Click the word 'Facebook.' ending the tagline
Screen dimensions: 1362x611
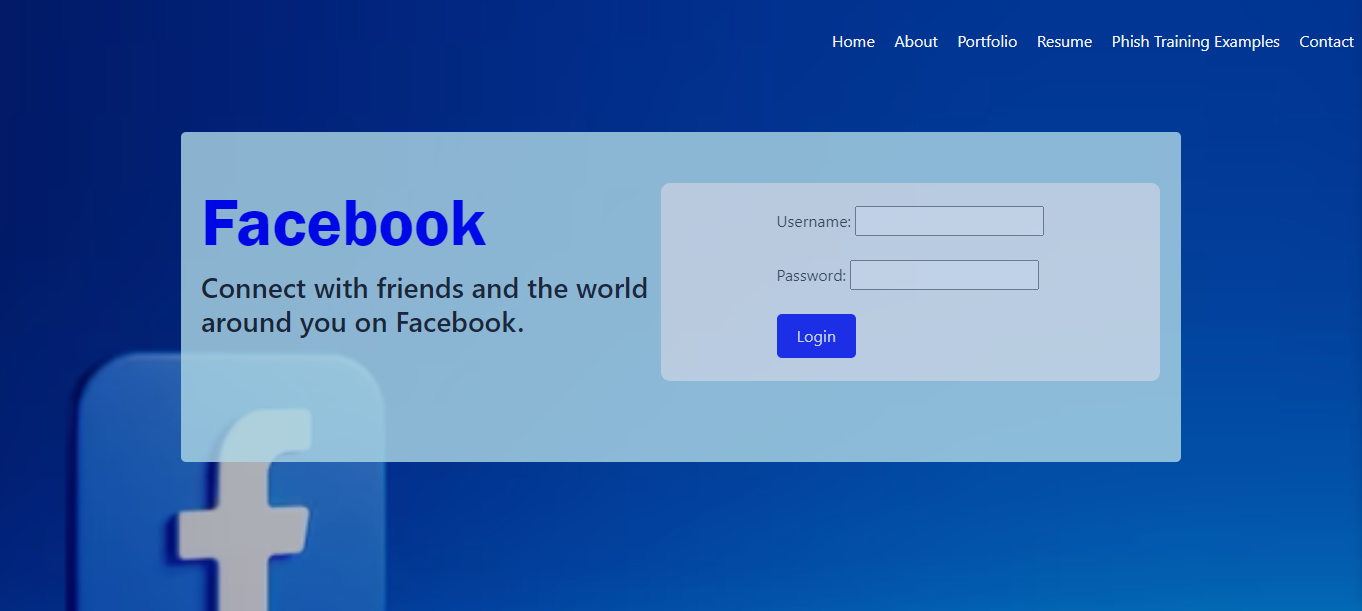coord(460,323)
